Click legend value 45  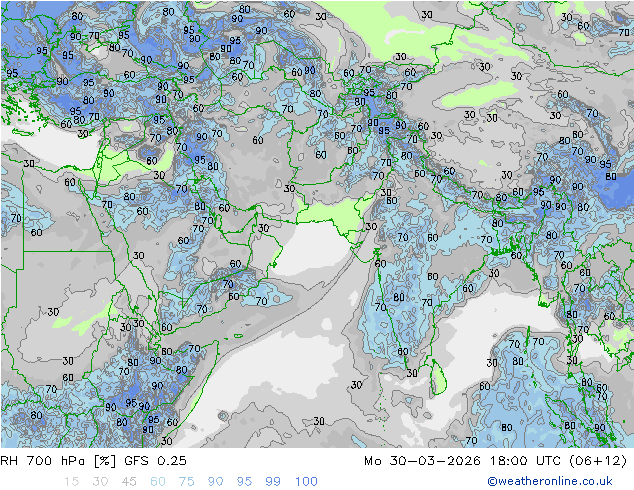[129, 481]
